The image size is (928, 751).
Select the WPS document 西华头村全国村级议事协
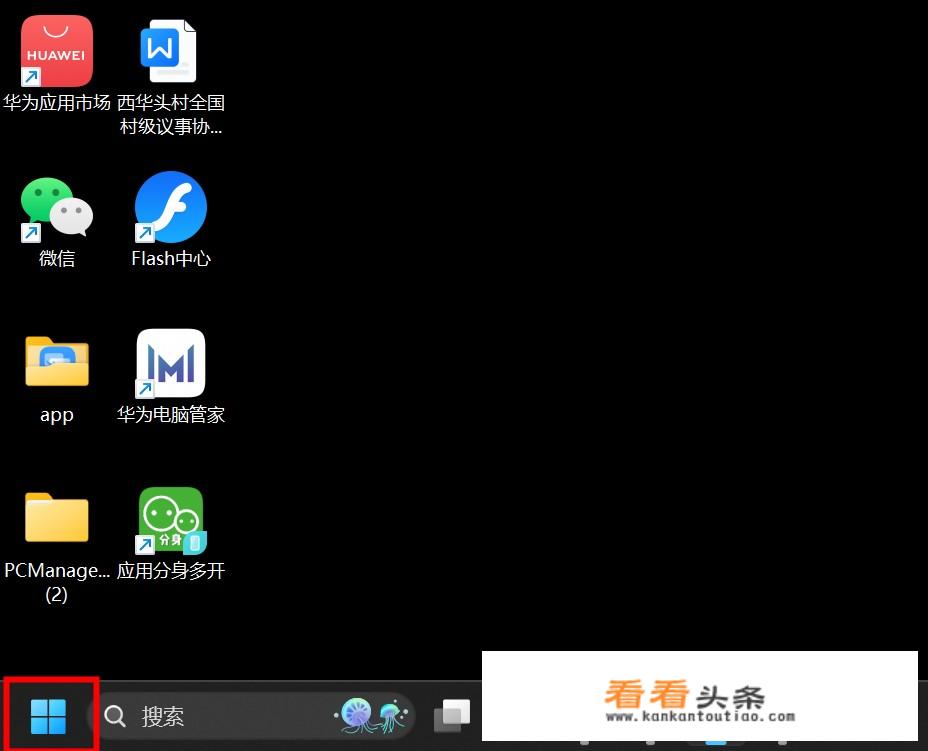click(x=169, y=51)
